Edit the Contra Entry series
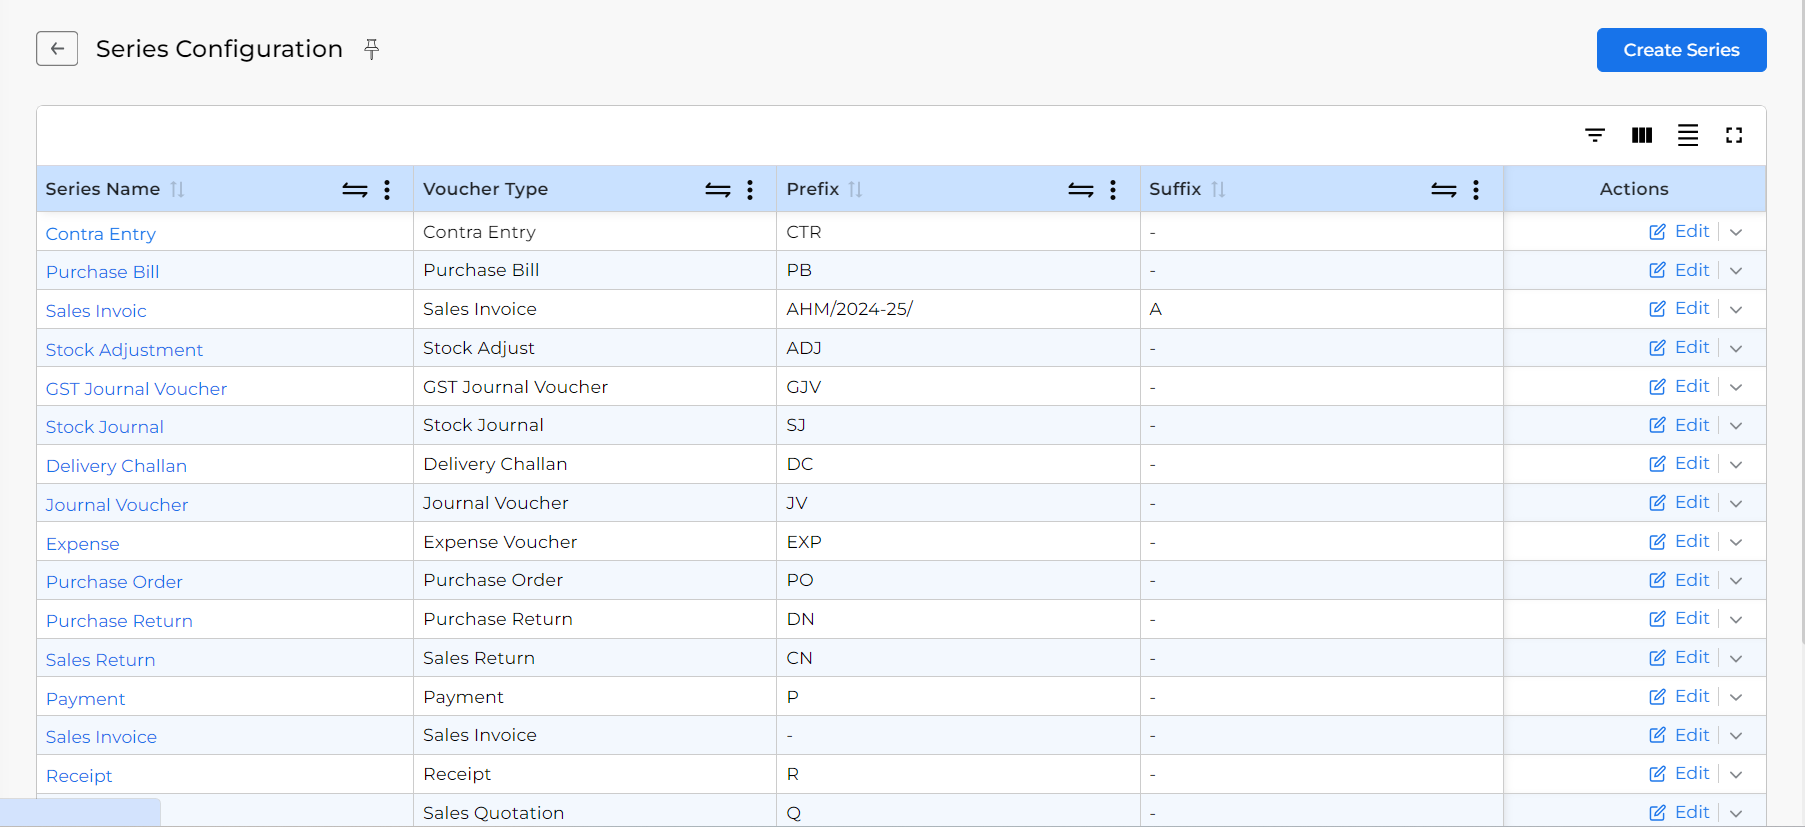 coord(1679,231)
